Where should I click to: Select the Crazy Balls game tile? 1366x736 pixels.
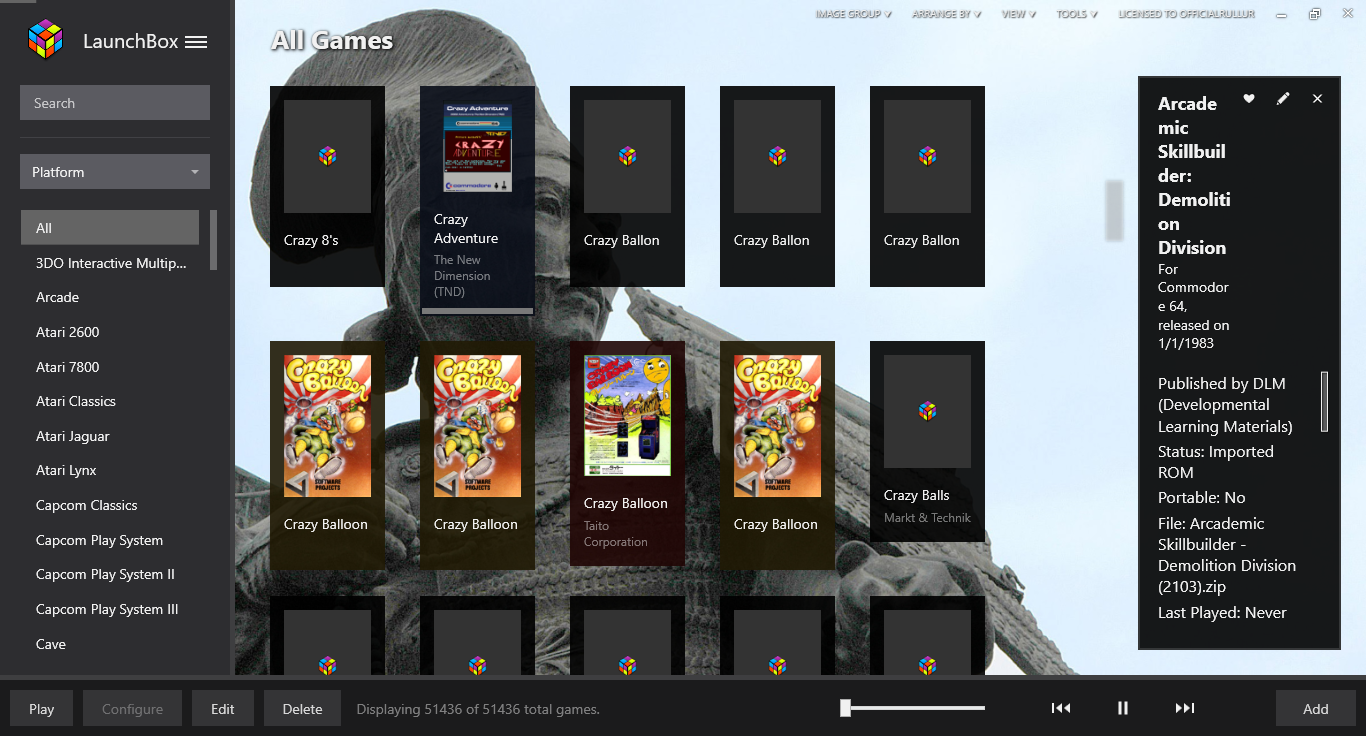coord(927,441)
